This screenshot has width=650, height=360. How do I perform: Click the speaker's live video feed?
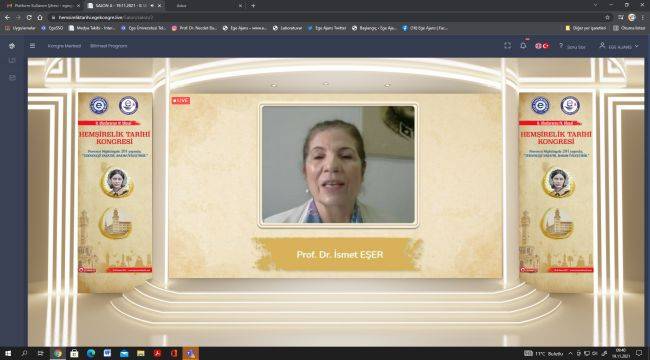(x=338, y=164)
